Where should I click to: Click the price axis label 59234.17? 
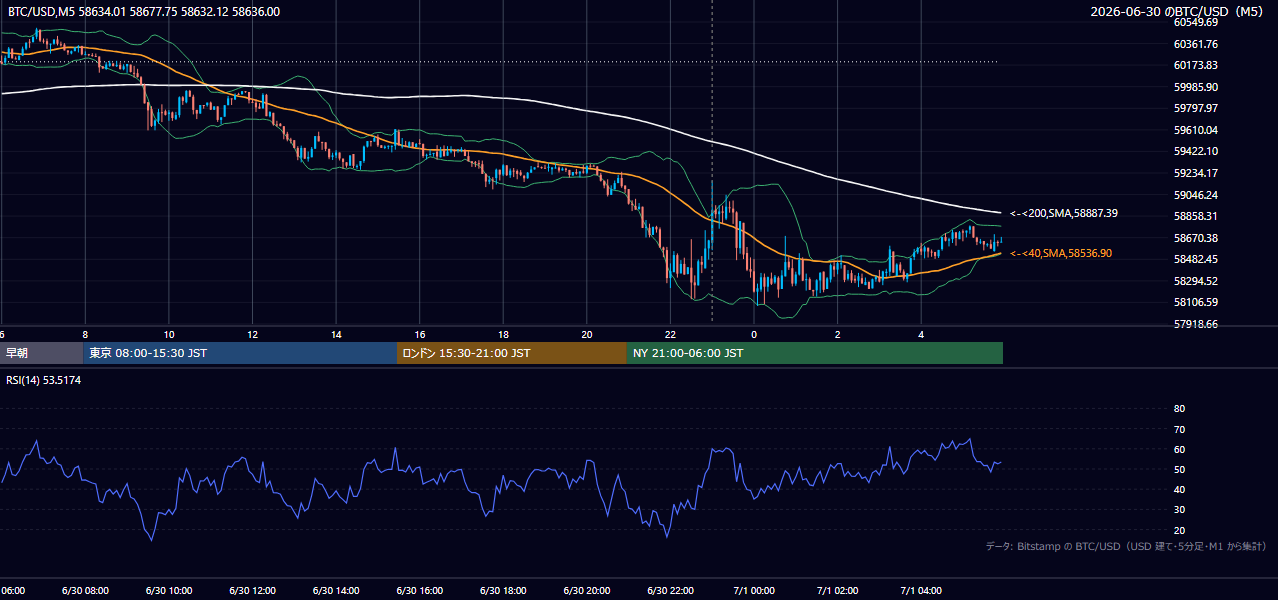pos(1196,173)
